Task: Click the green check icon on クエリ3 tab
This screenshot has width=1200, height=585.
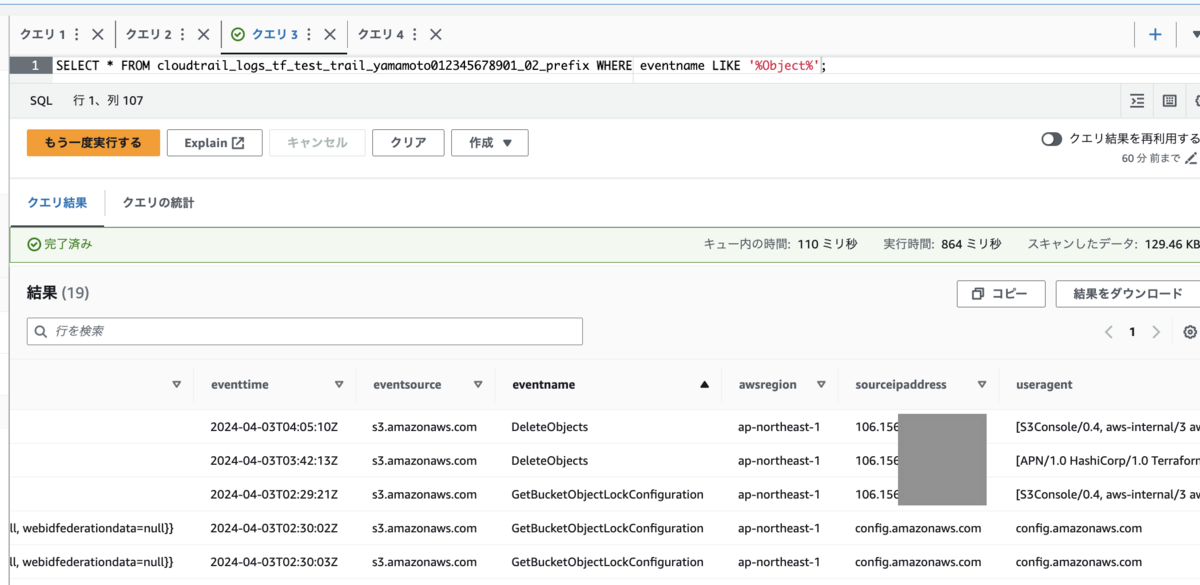Action: tap(238, 34)
